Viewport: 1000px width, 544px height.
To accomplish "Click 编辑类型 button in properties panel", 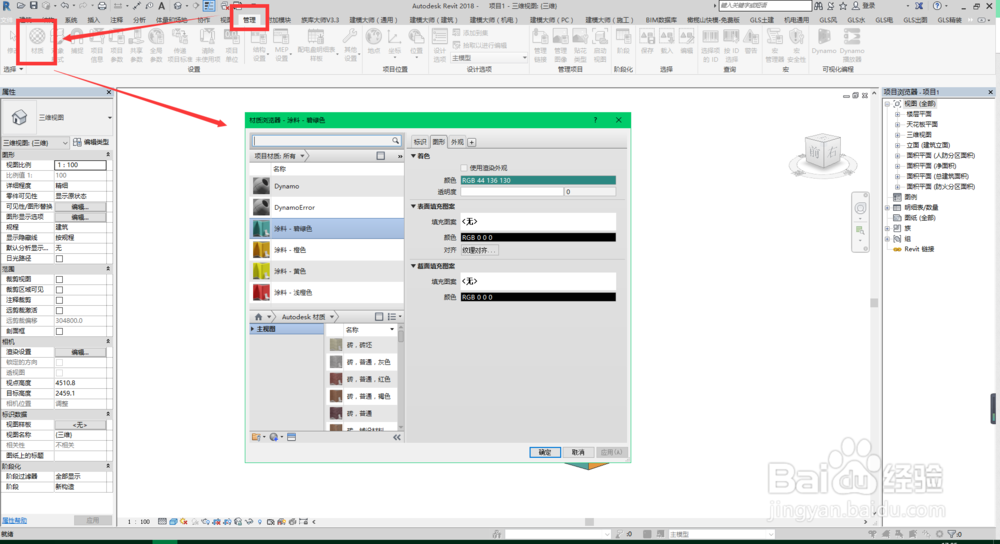I will [x=91, y=142].
